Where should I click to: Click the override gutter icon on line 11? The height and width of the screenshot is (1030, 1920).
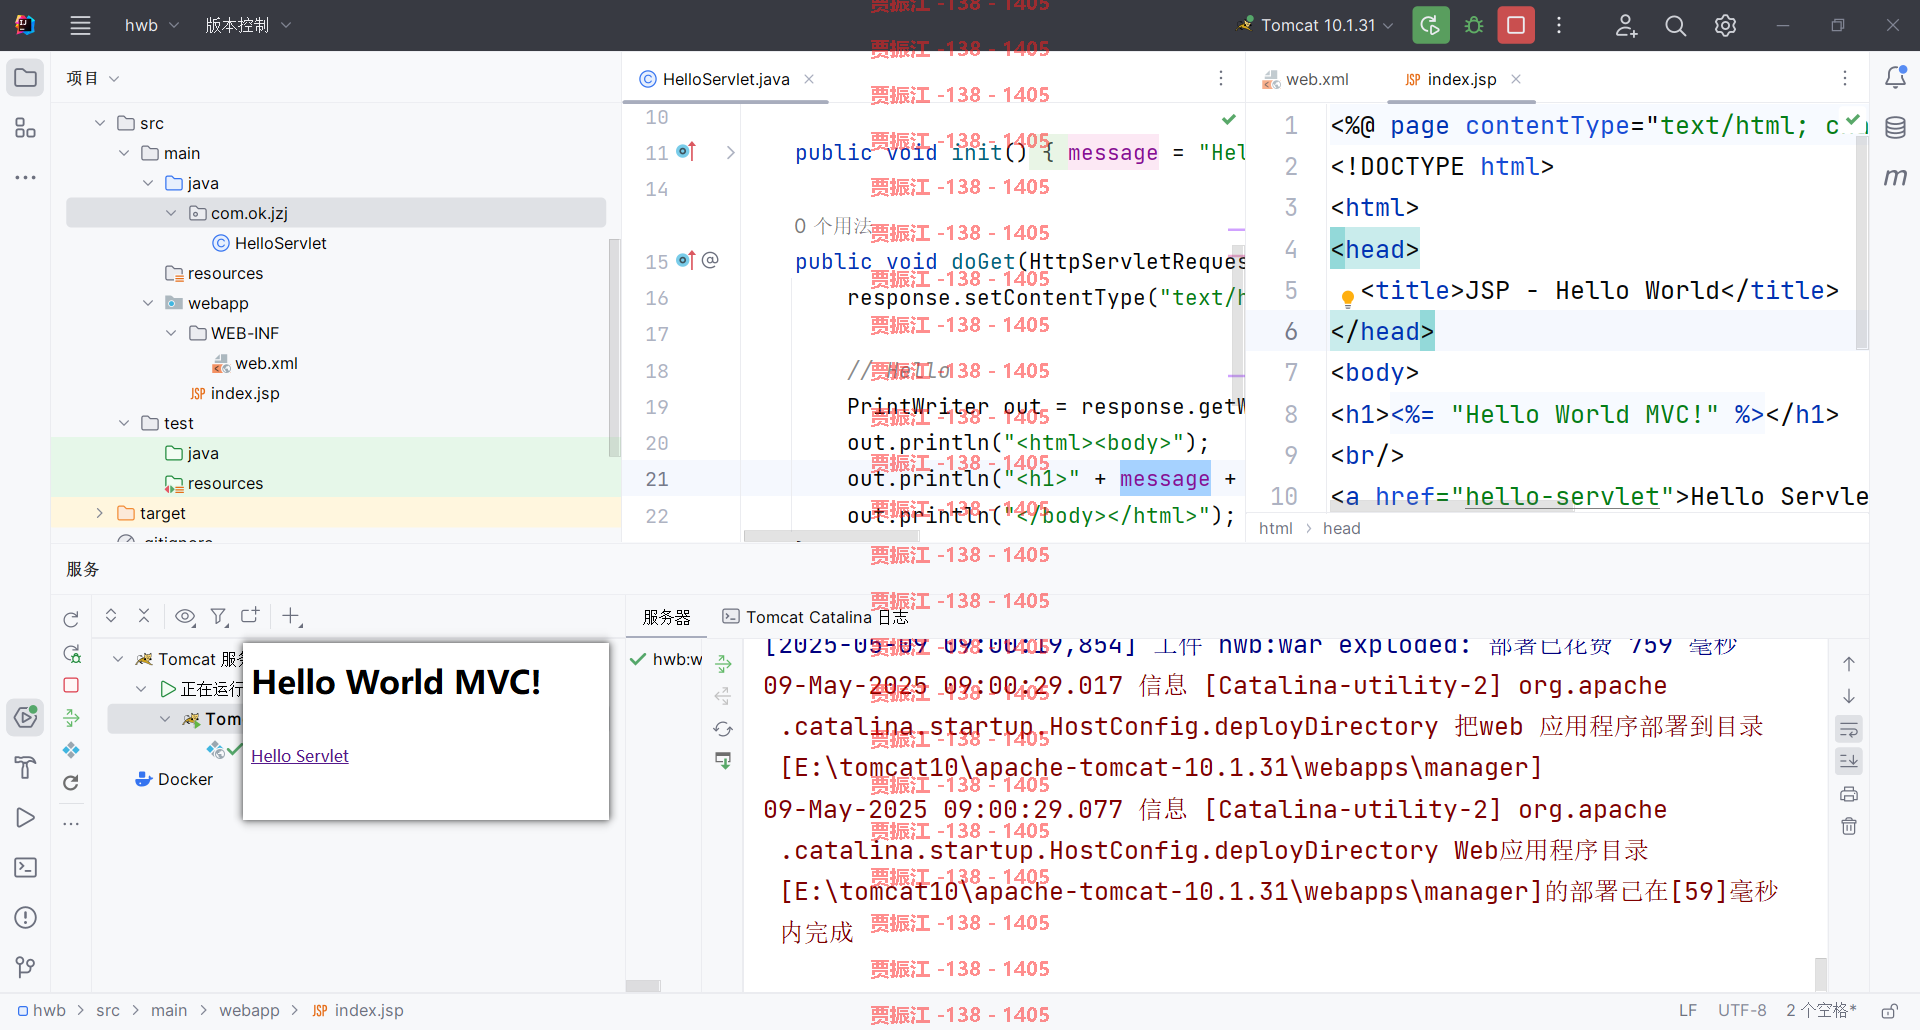(x=686, y=152)
